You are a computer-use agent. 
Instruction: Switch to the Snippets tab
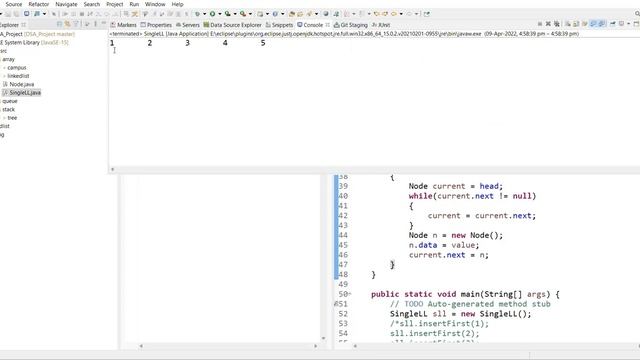click(x=279, y=25)
